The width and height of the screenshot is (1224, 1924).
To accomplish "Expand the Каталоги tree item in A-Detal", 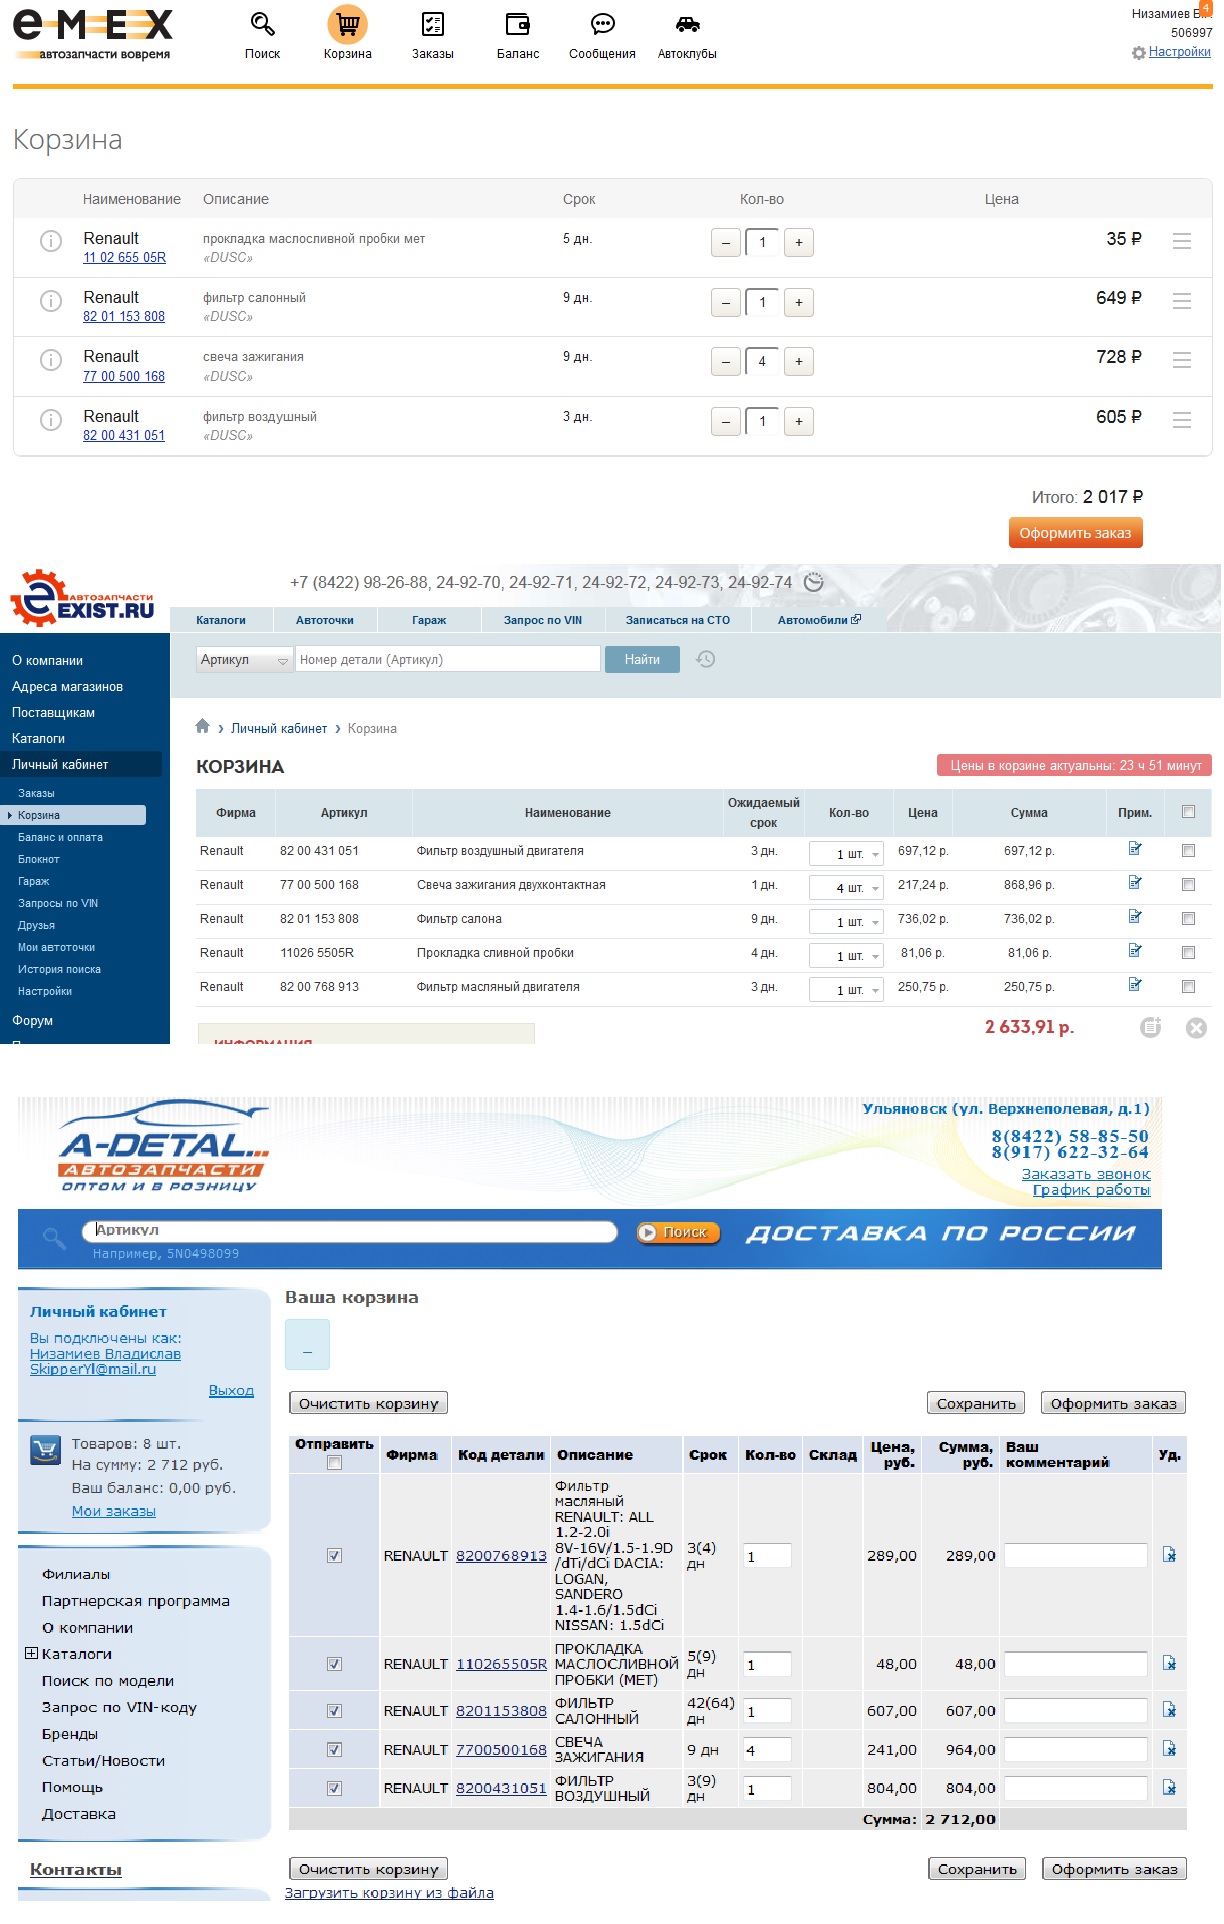I will [x=31, y=1654].
